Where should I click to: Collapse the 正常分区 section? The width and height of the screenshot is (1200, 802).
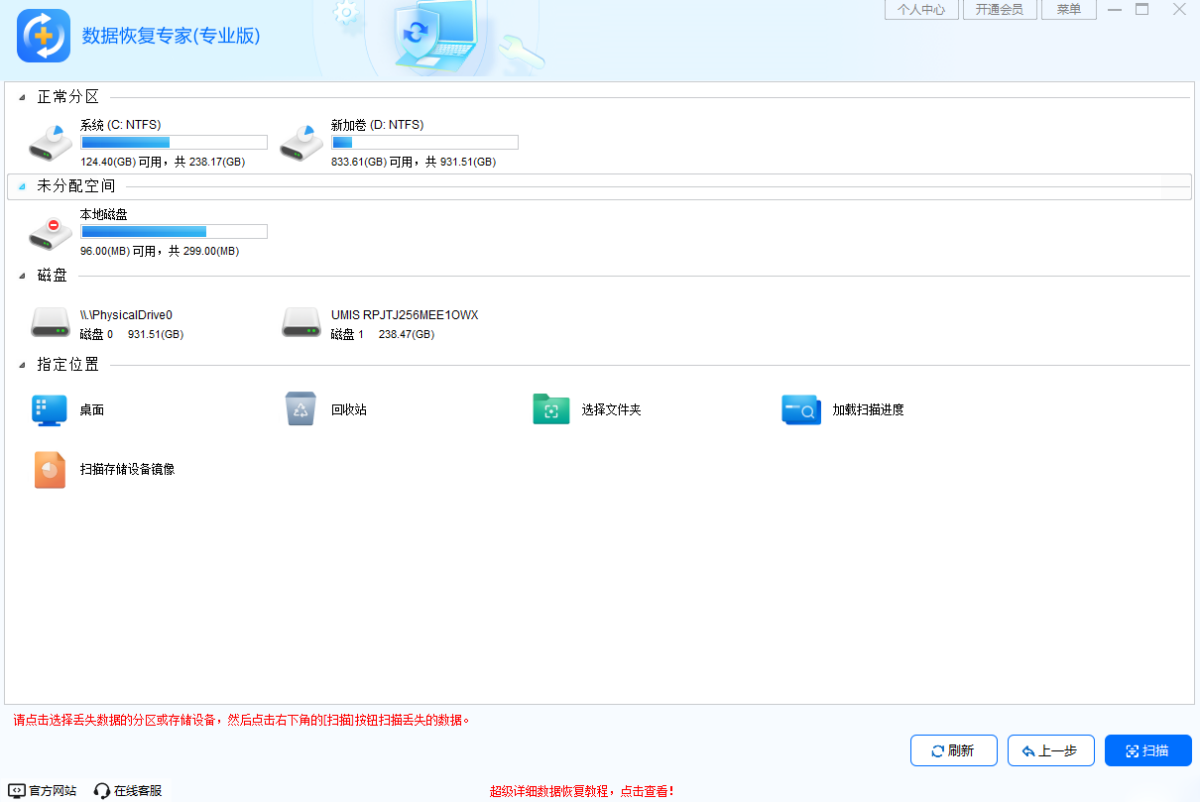pos(24,99)
